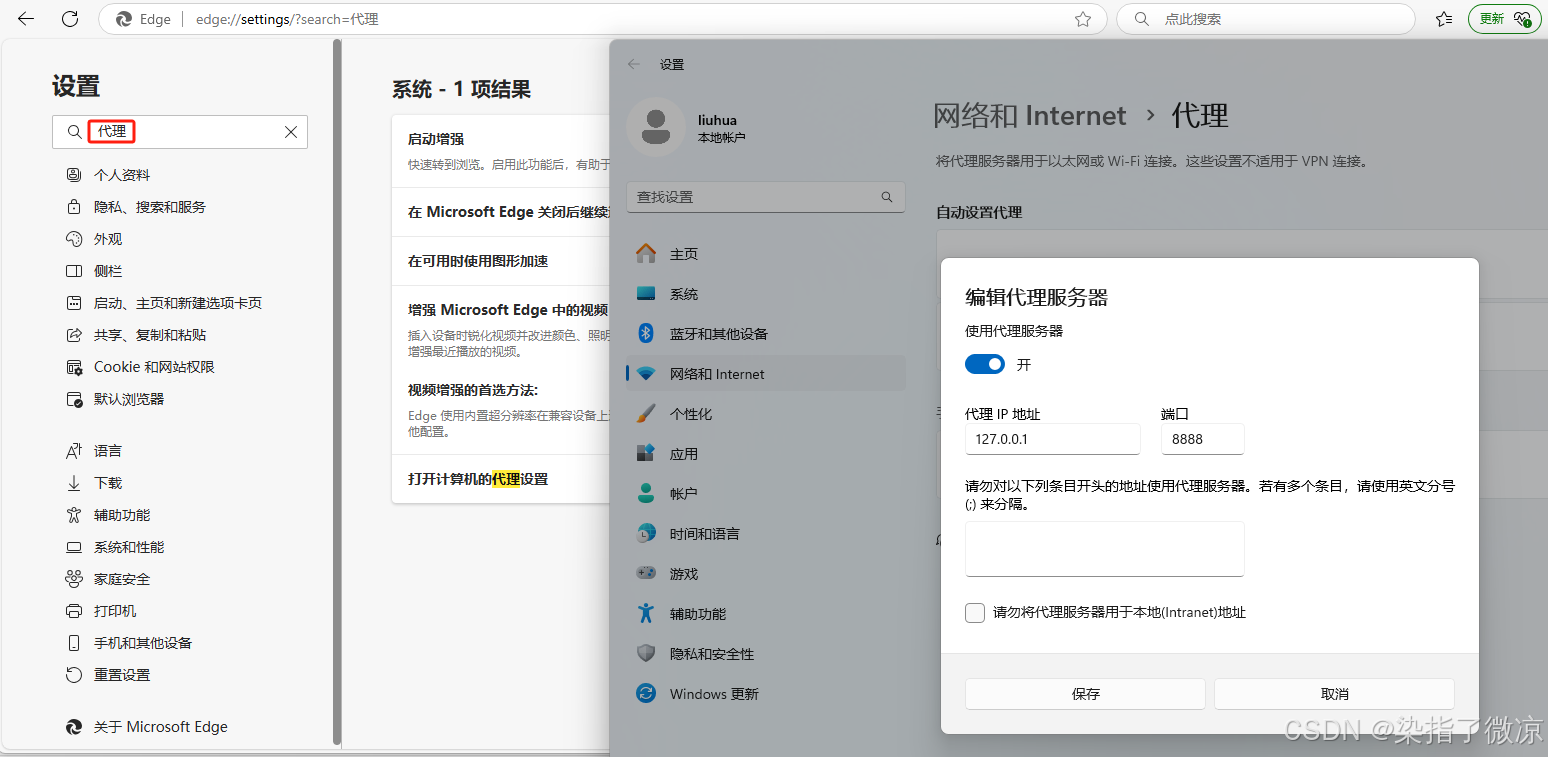Open 辅助功能 in Windows settings sidebar
This screenshot has height=757, width=1548.
pos(766,614)
